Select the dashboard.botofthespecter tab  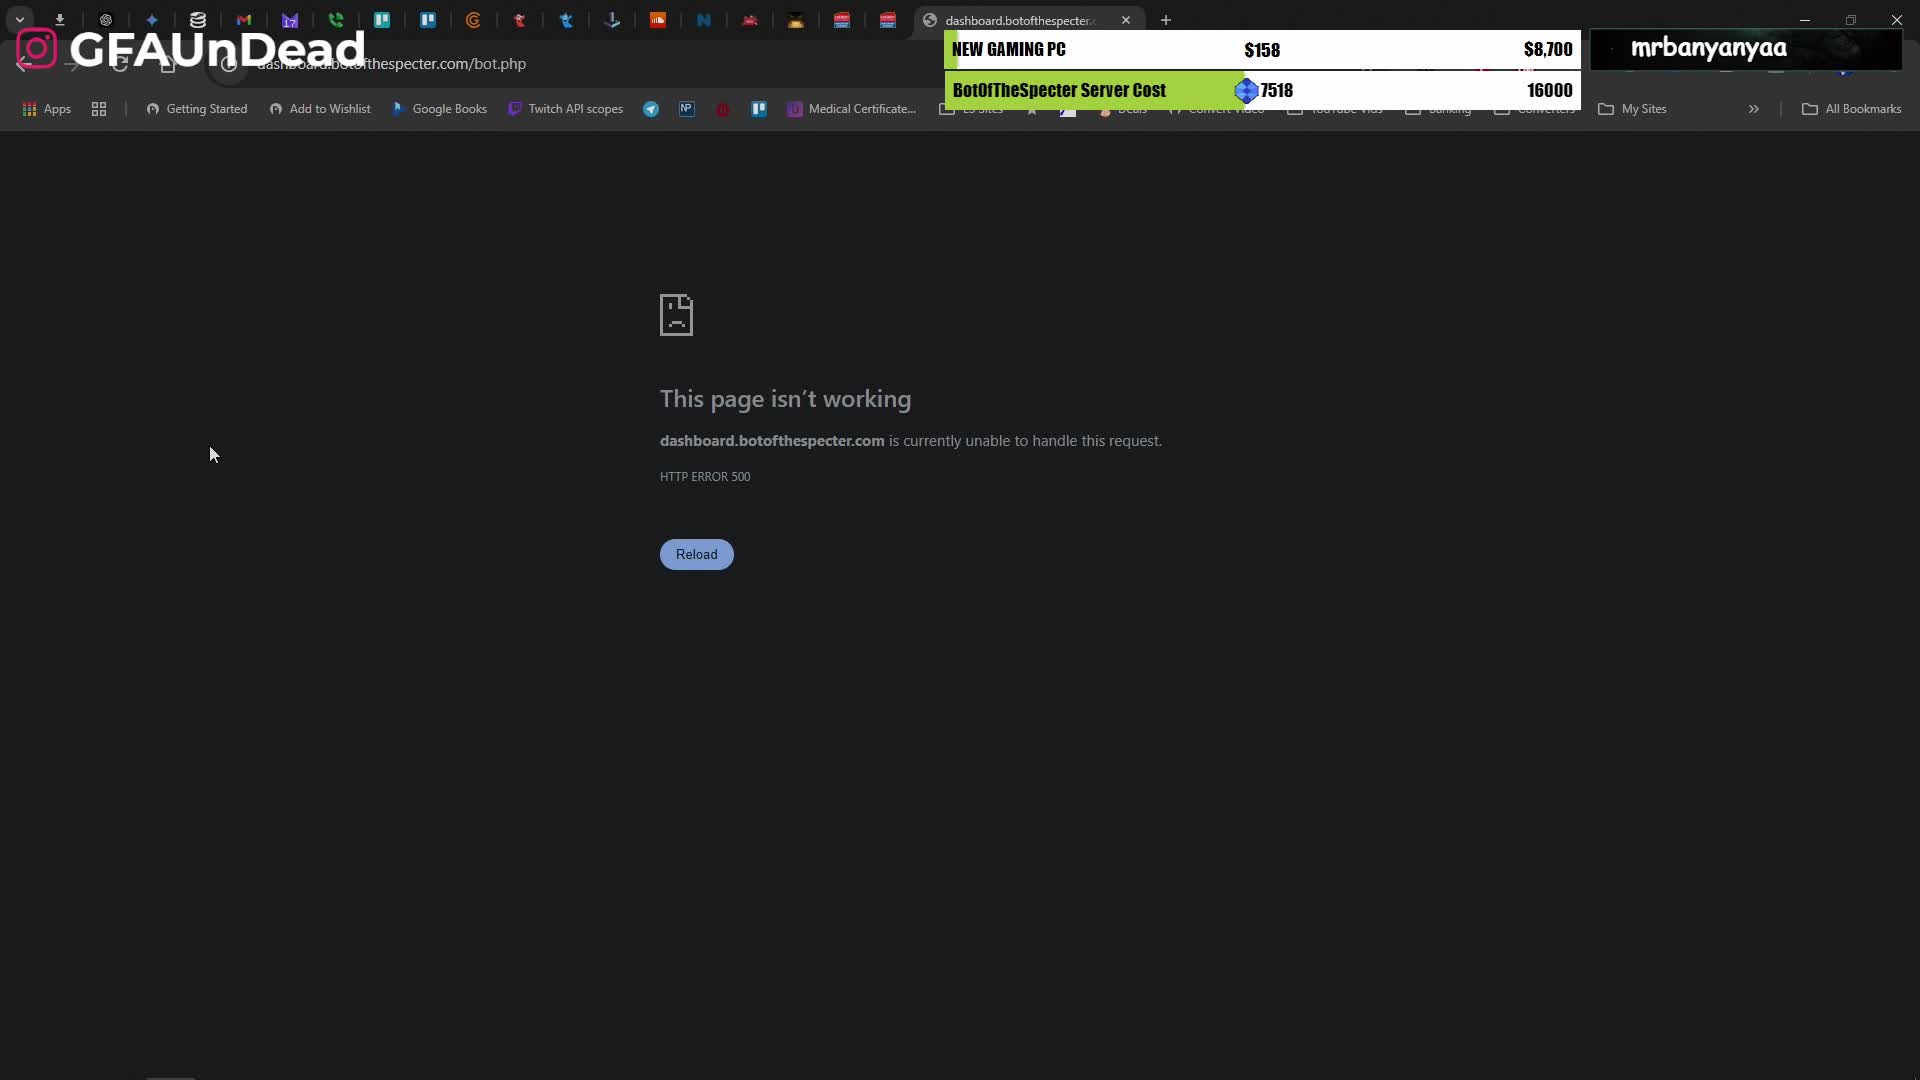tap(1020, 20)
